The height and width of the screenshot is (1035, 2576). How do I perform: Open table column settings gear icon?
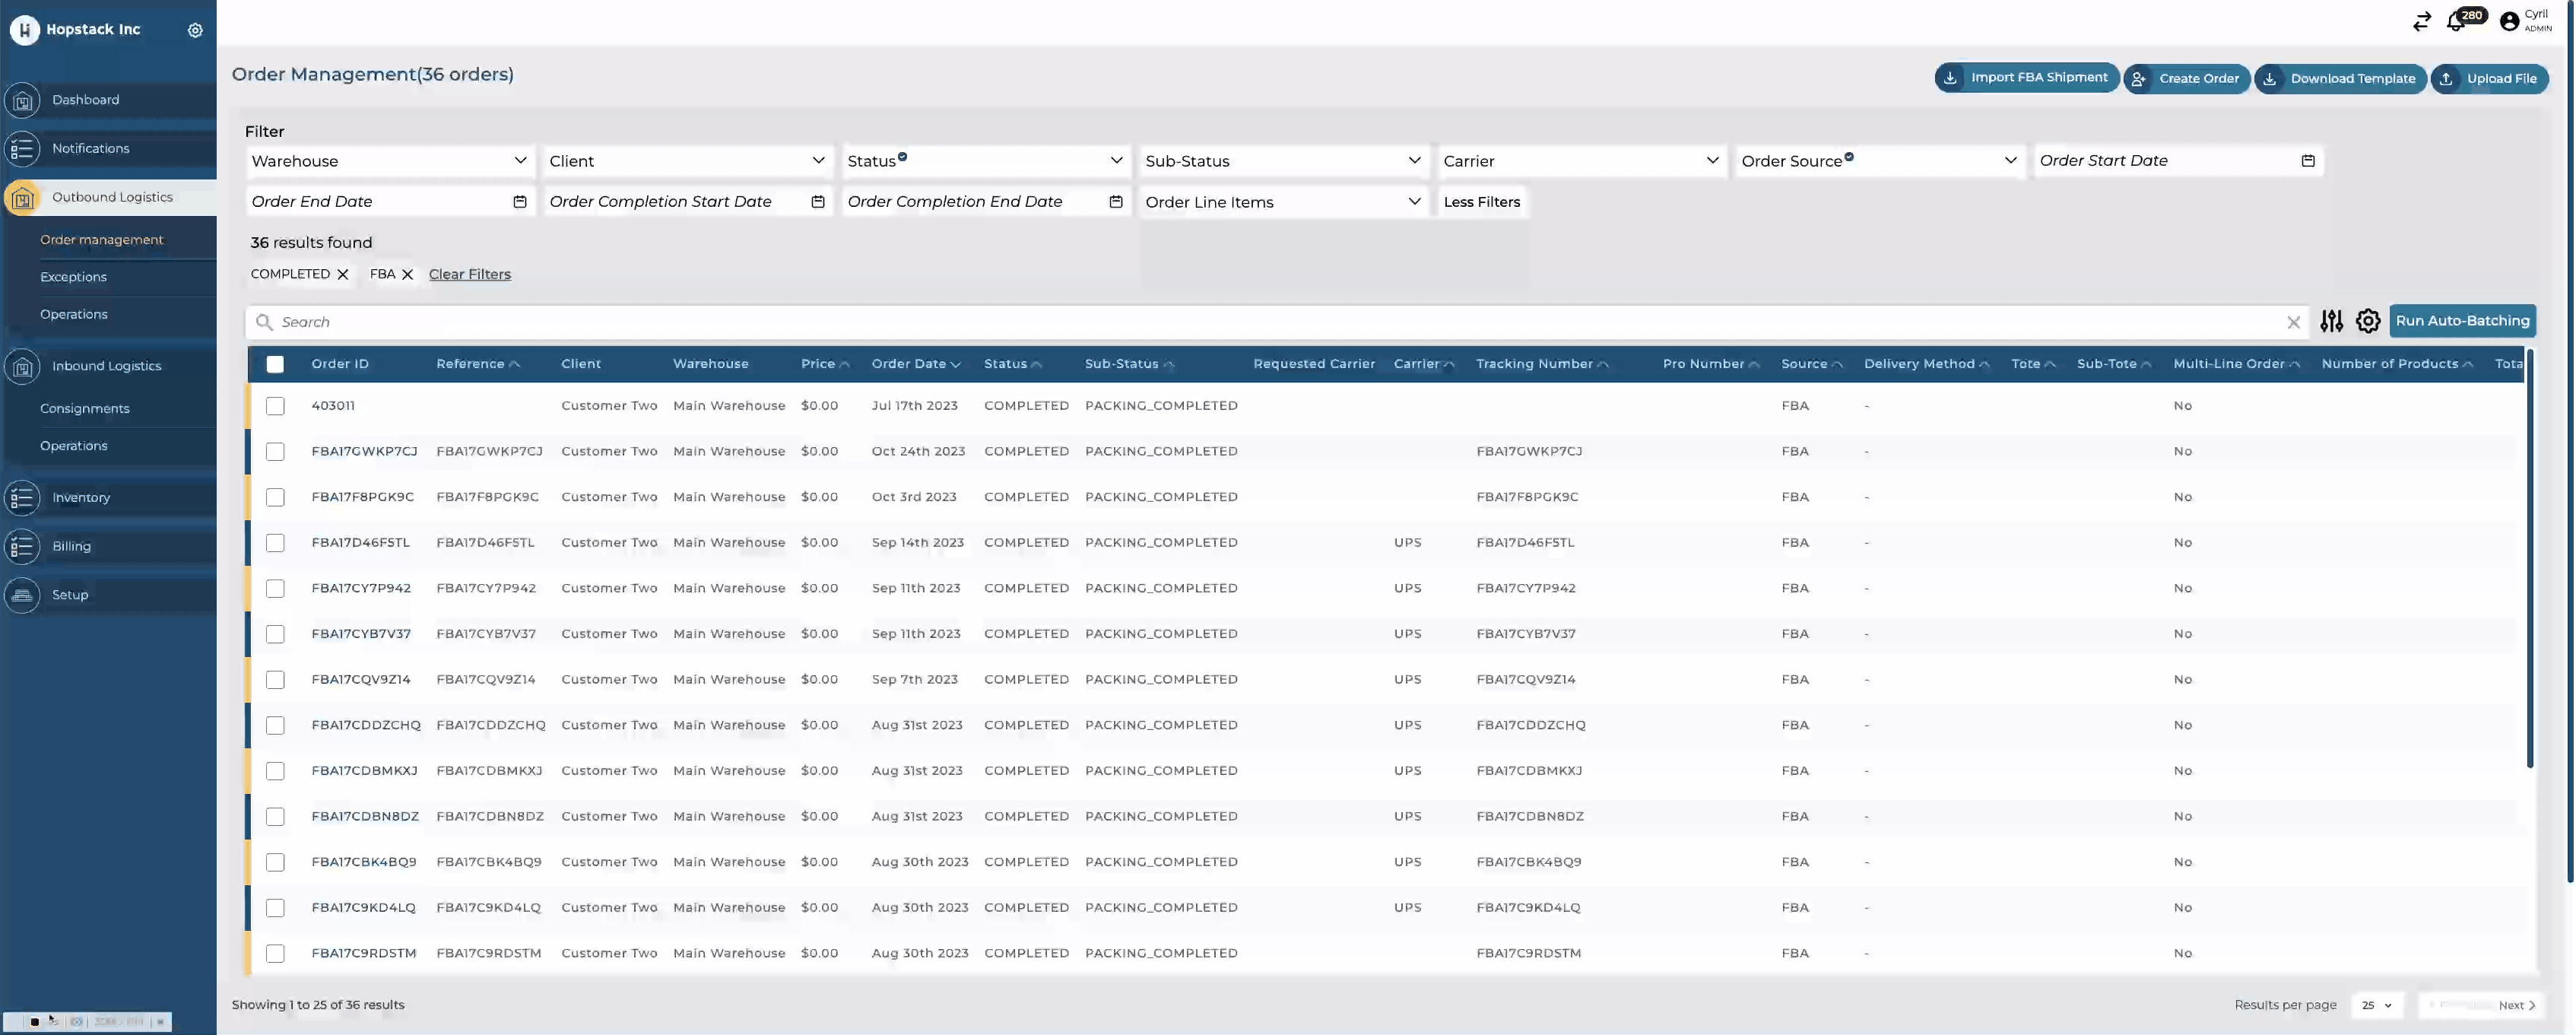click(x=2367, y=321)
